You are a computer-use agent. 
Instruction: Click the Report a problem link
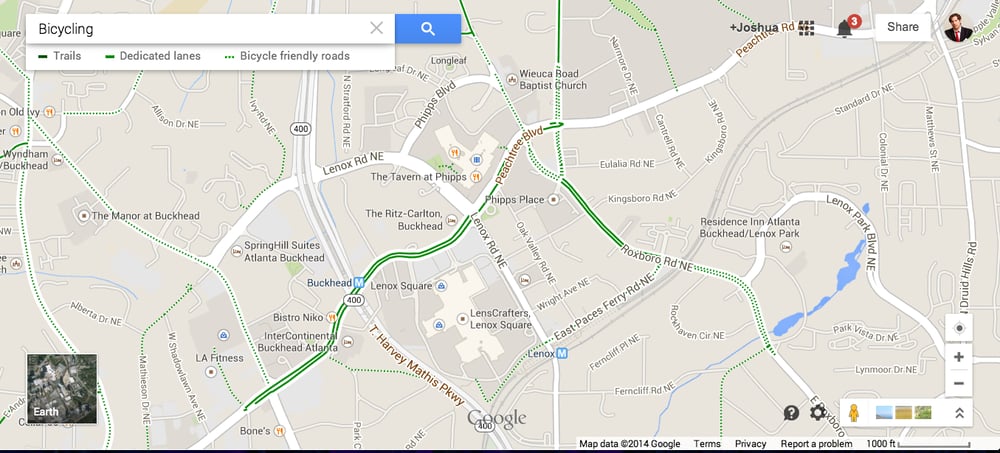[x=816, y=444]
